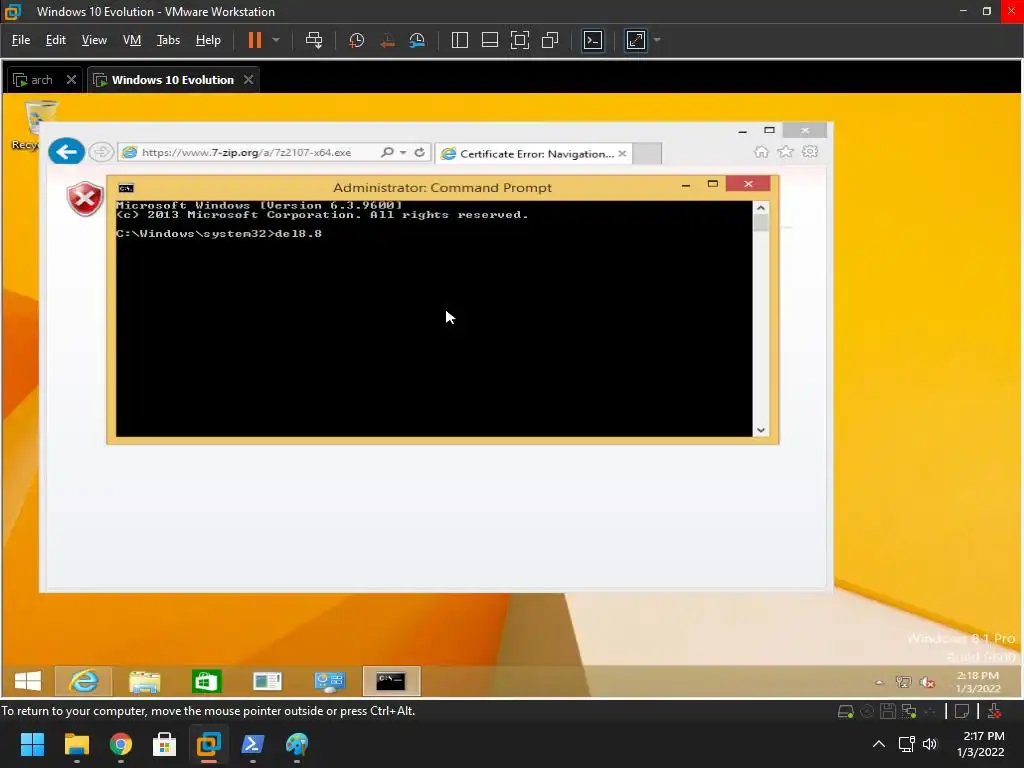Open Internet Explorer on guest taskbar
The height and width of the screenshot is (768, 1024).
[x=84, y=681]
